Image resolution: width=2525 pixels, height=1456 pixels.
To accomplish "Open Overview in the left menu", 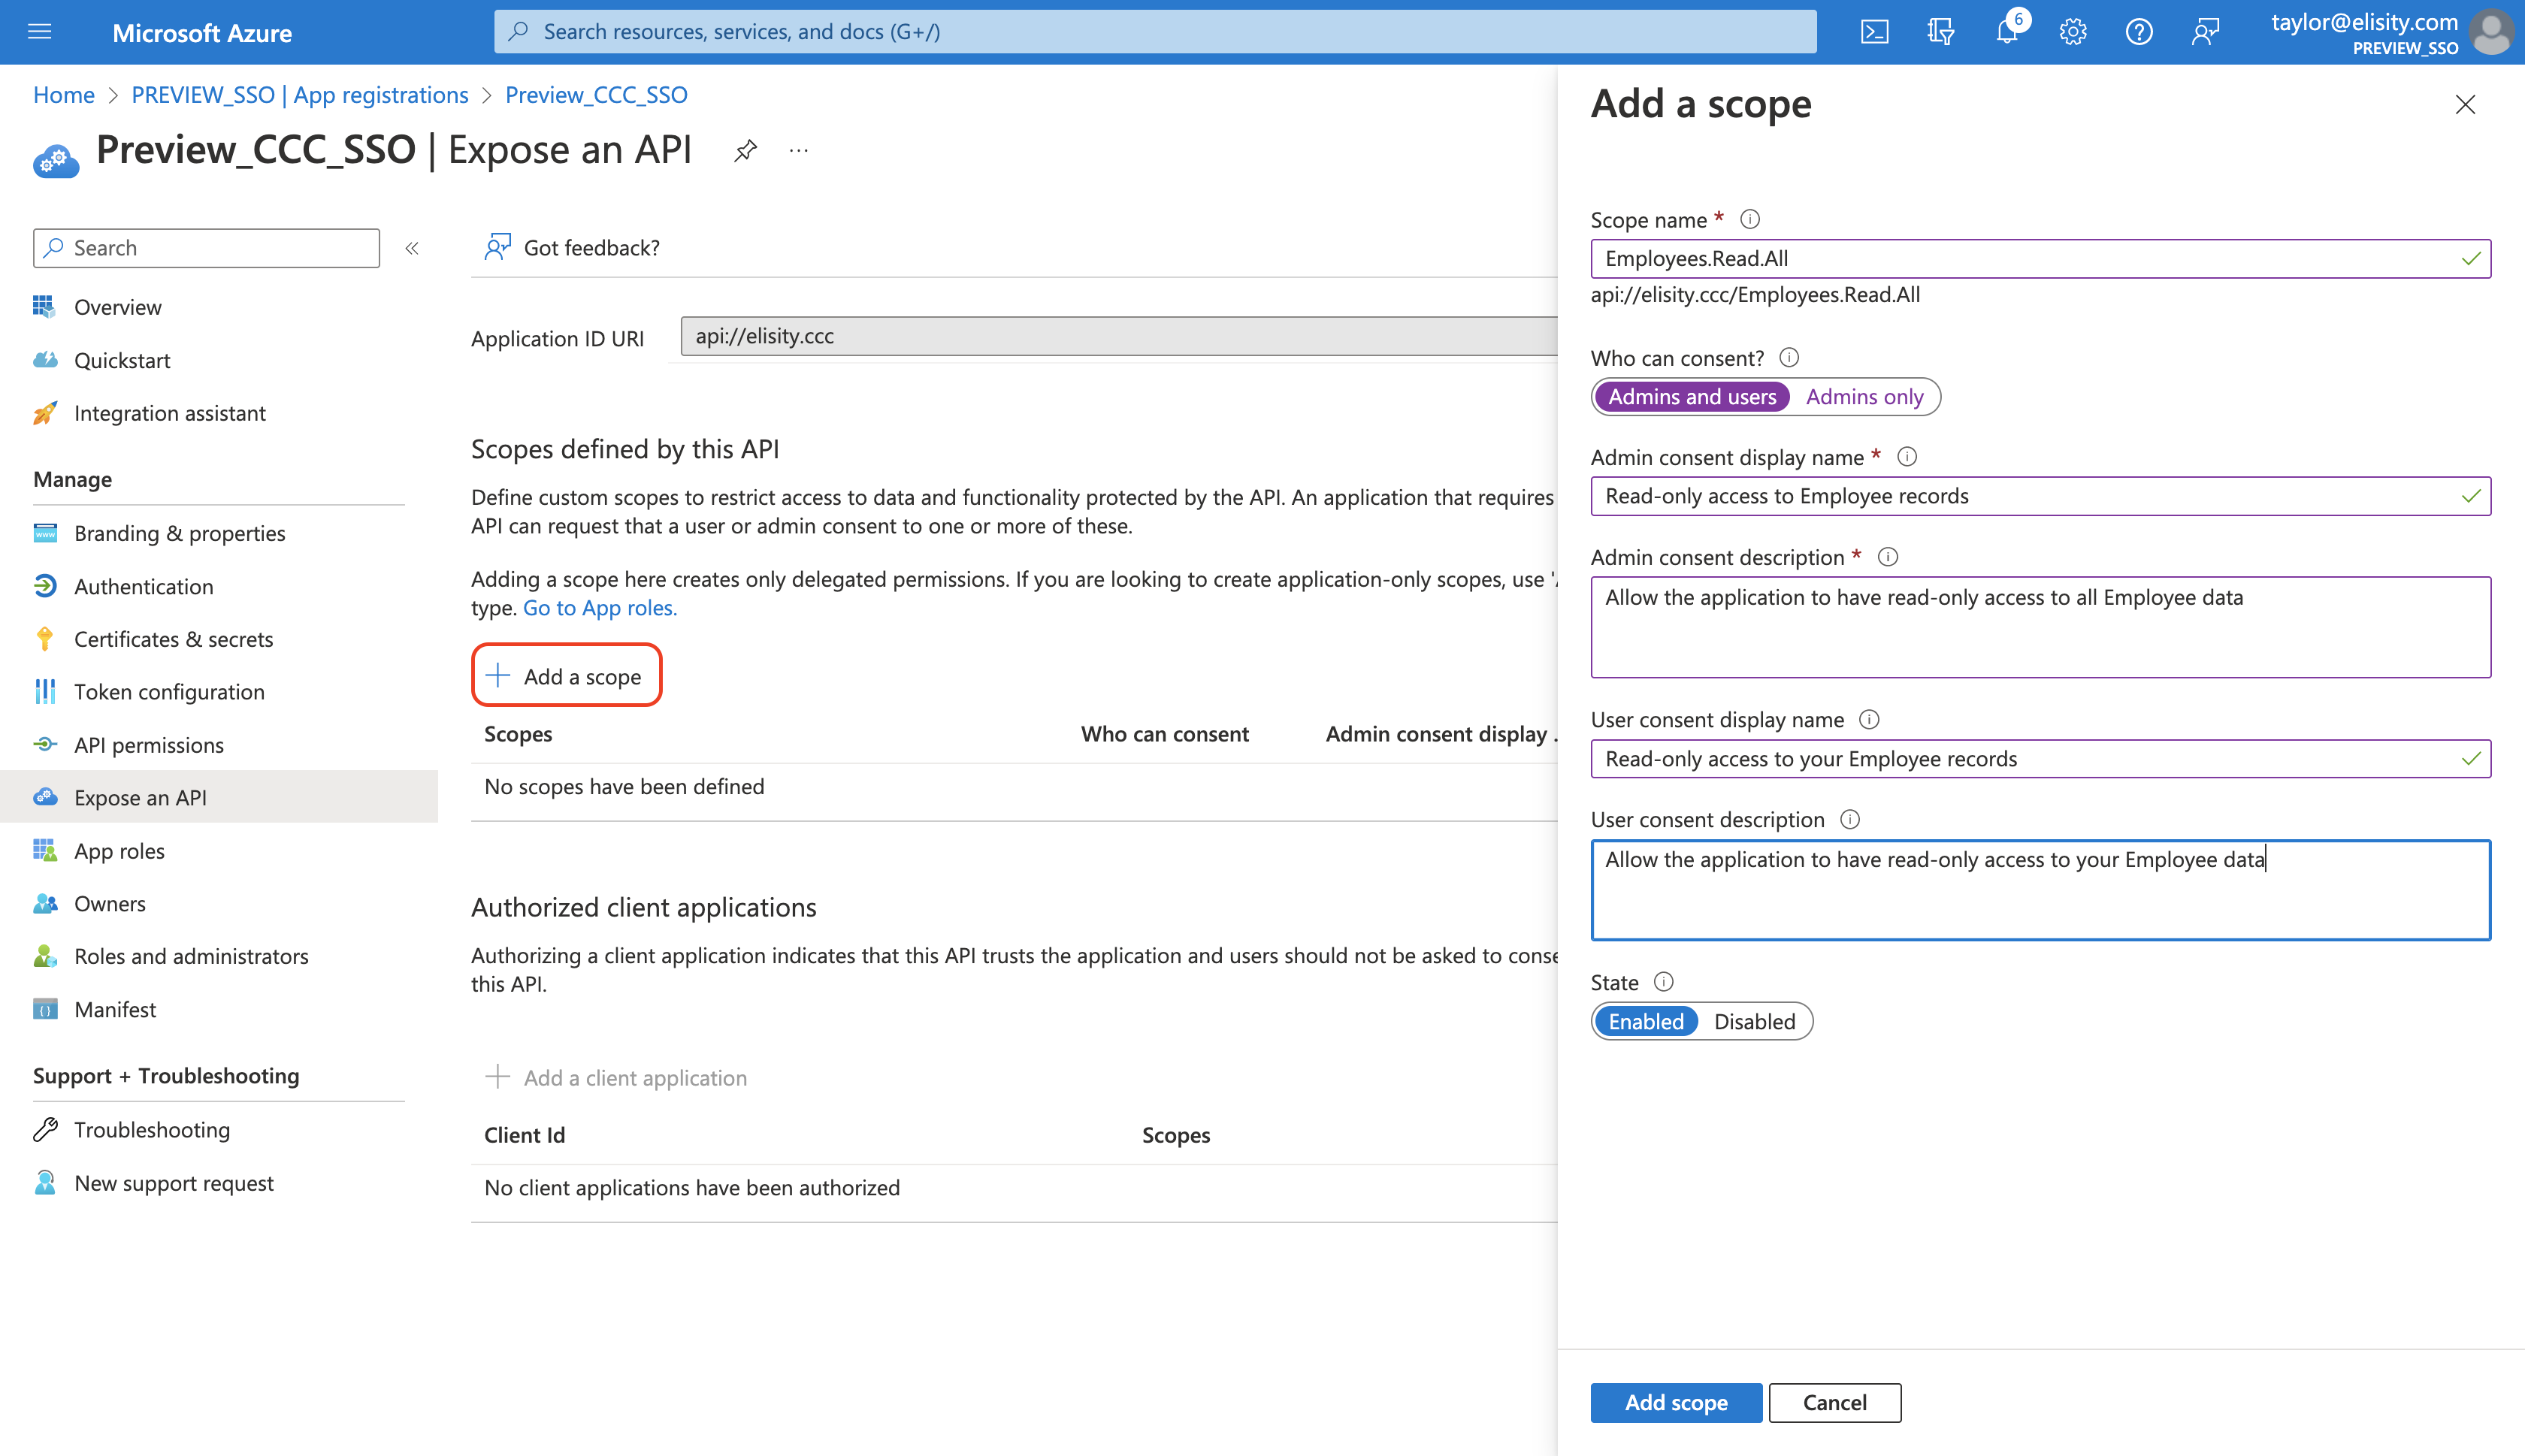I will pos(118,307).
